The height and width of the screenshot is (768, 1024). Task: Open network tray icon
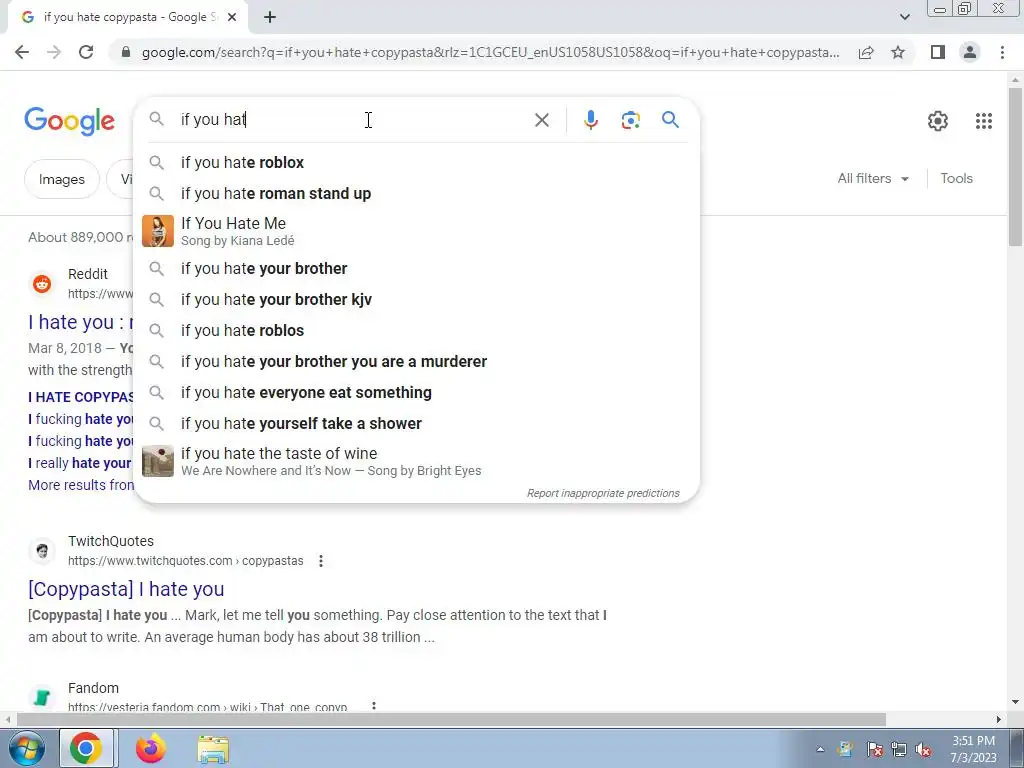click(899, 750)
